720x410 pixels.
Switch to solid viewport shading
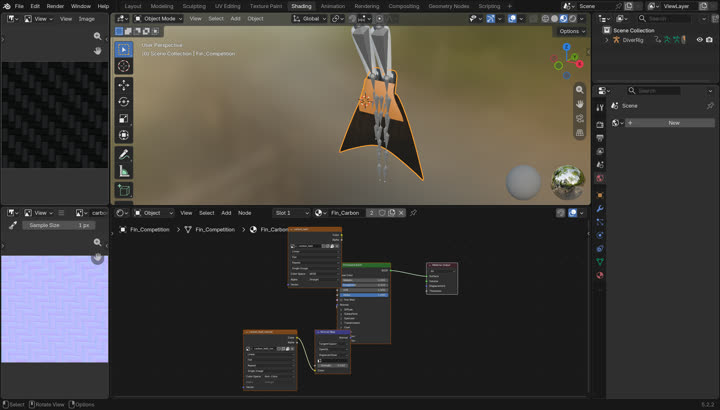tap(554, 19)
